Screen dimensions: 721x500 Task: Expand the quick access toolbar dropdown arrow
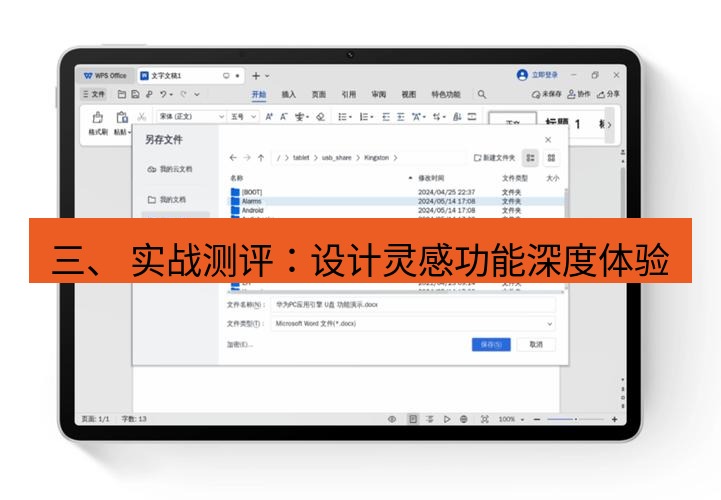pos(197,94)
